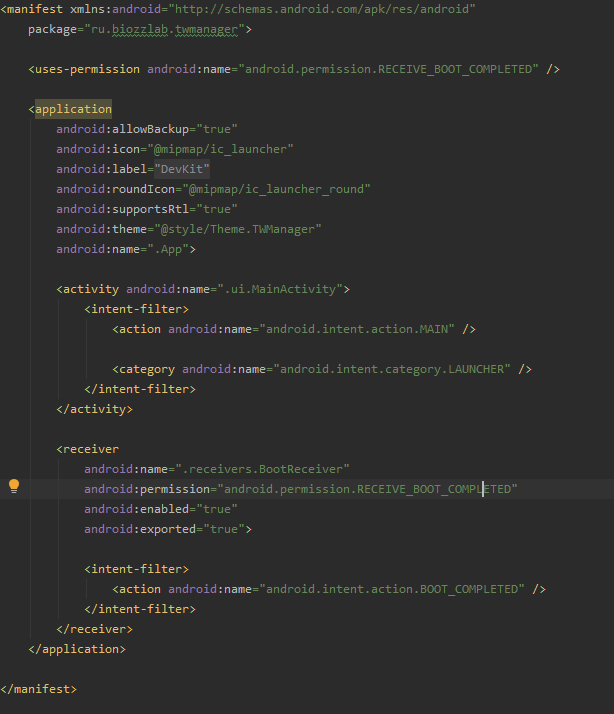Select RECEIVE_BOOT_COMPLETED in uses-permission line
Screen dimensions: 614x714
pos(455,69)
